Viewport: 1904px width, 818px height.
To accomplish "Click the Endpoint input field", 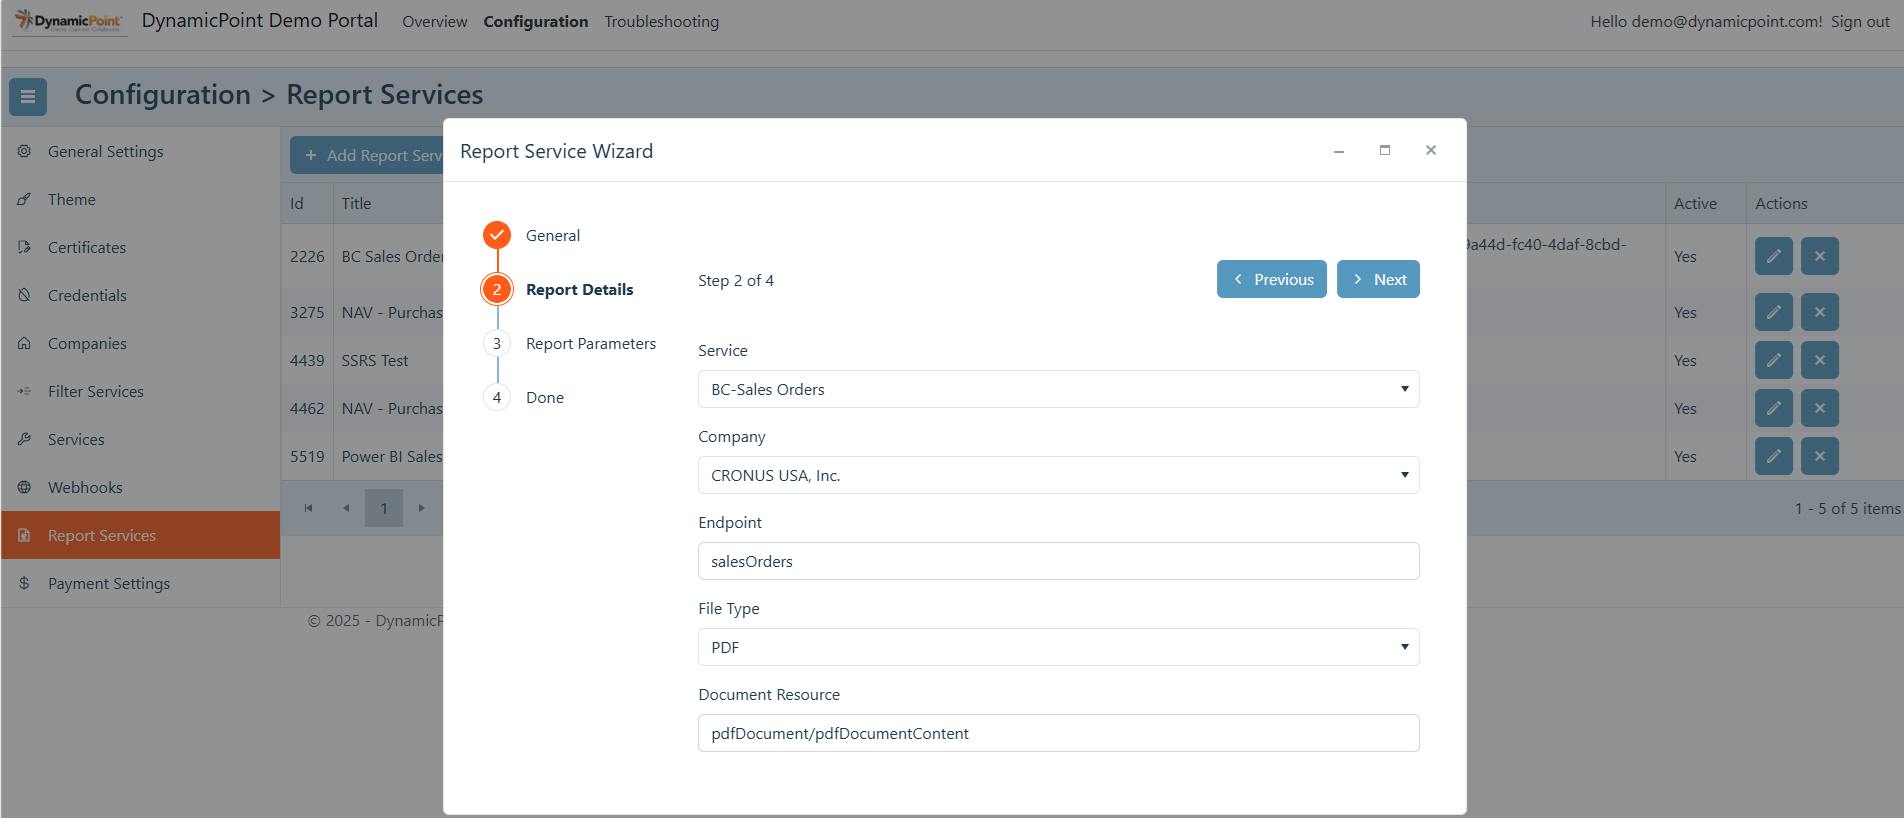I will pos(1059,561).
